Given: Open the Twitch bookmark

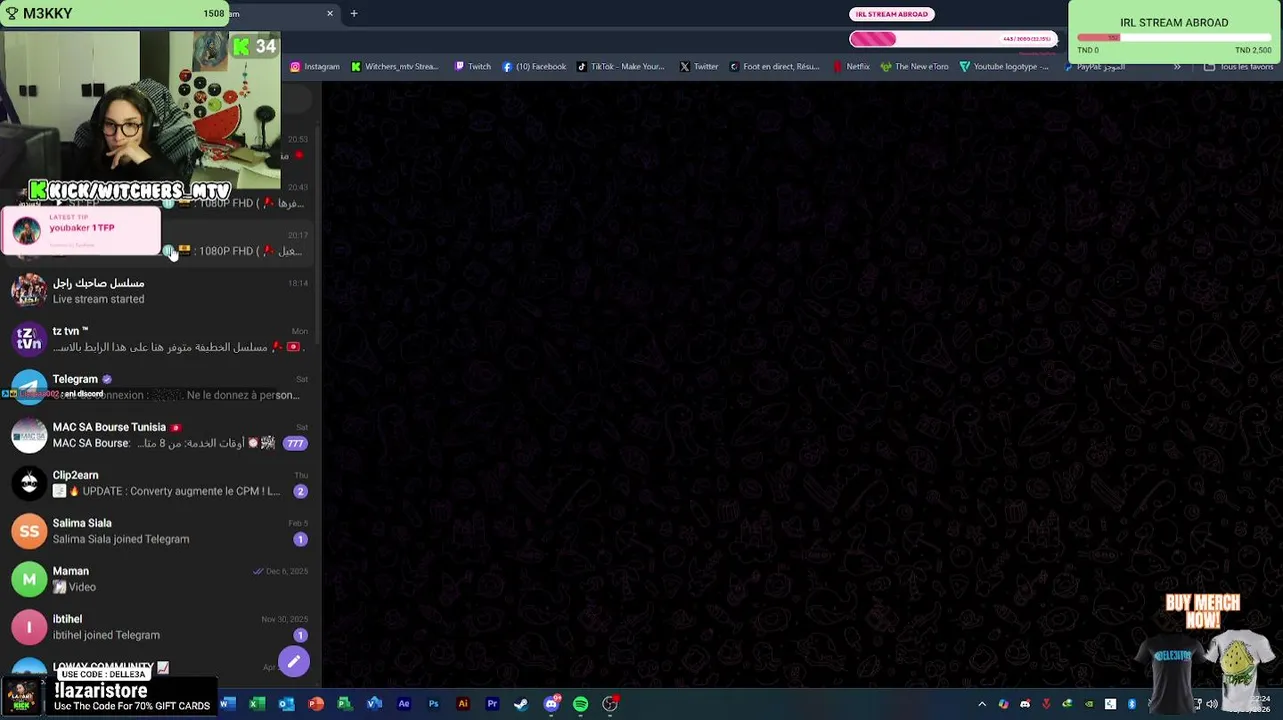Looking at the screenshot, I should tap(472, 67).
